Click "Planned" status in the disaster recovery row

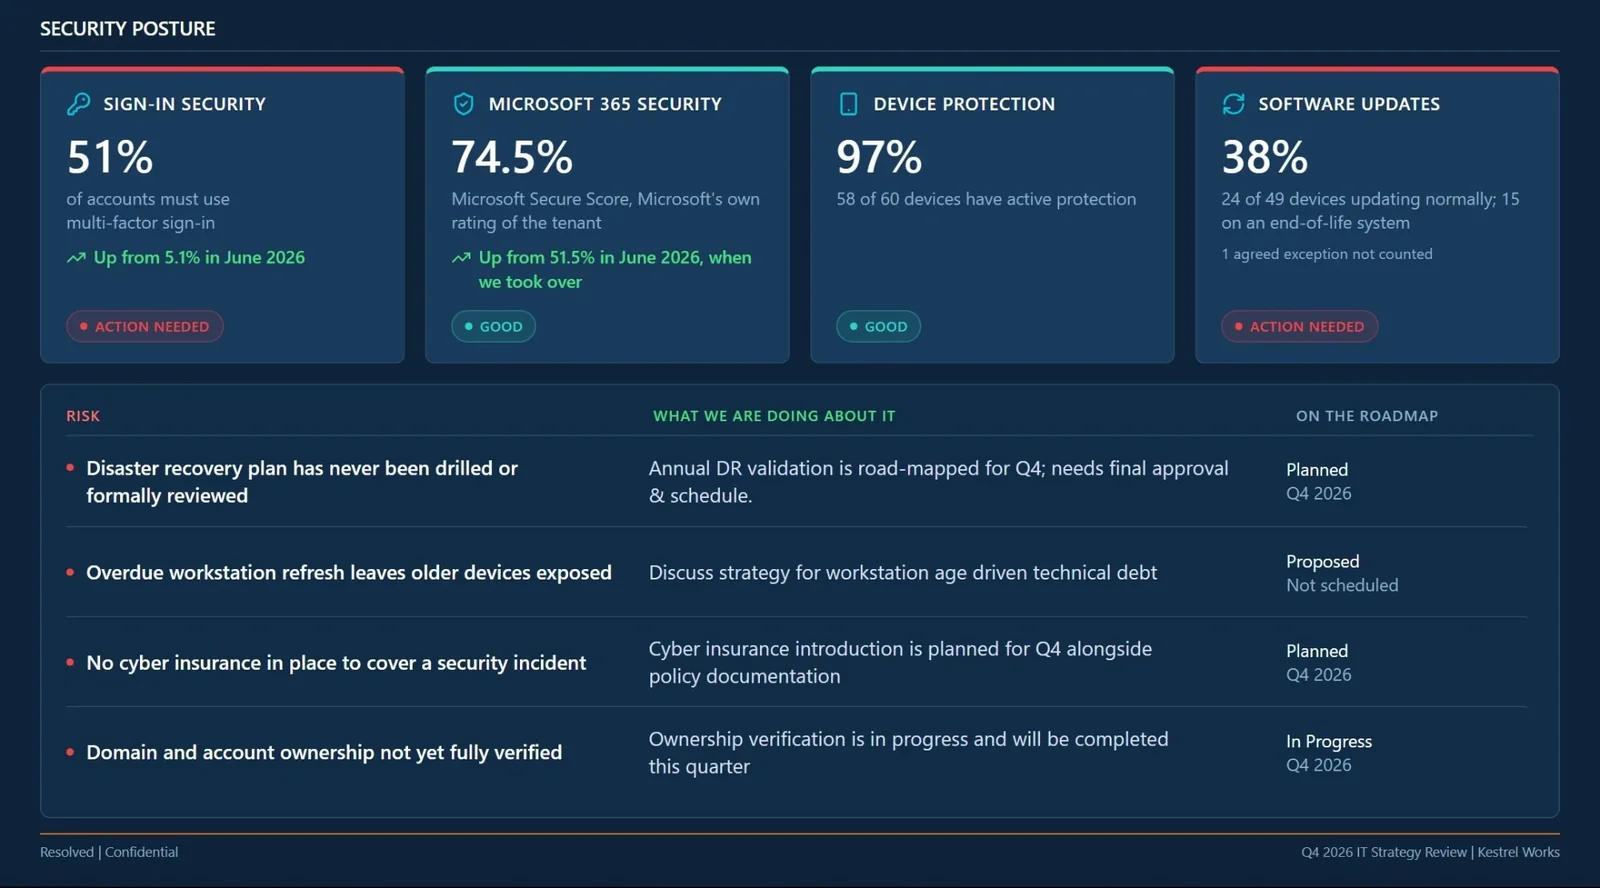click(x=1317, y=470)
